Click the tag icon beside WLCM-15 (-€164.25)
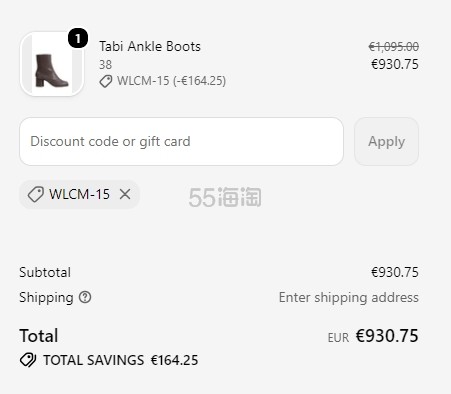Screen dimensions: 451x394 106,81
